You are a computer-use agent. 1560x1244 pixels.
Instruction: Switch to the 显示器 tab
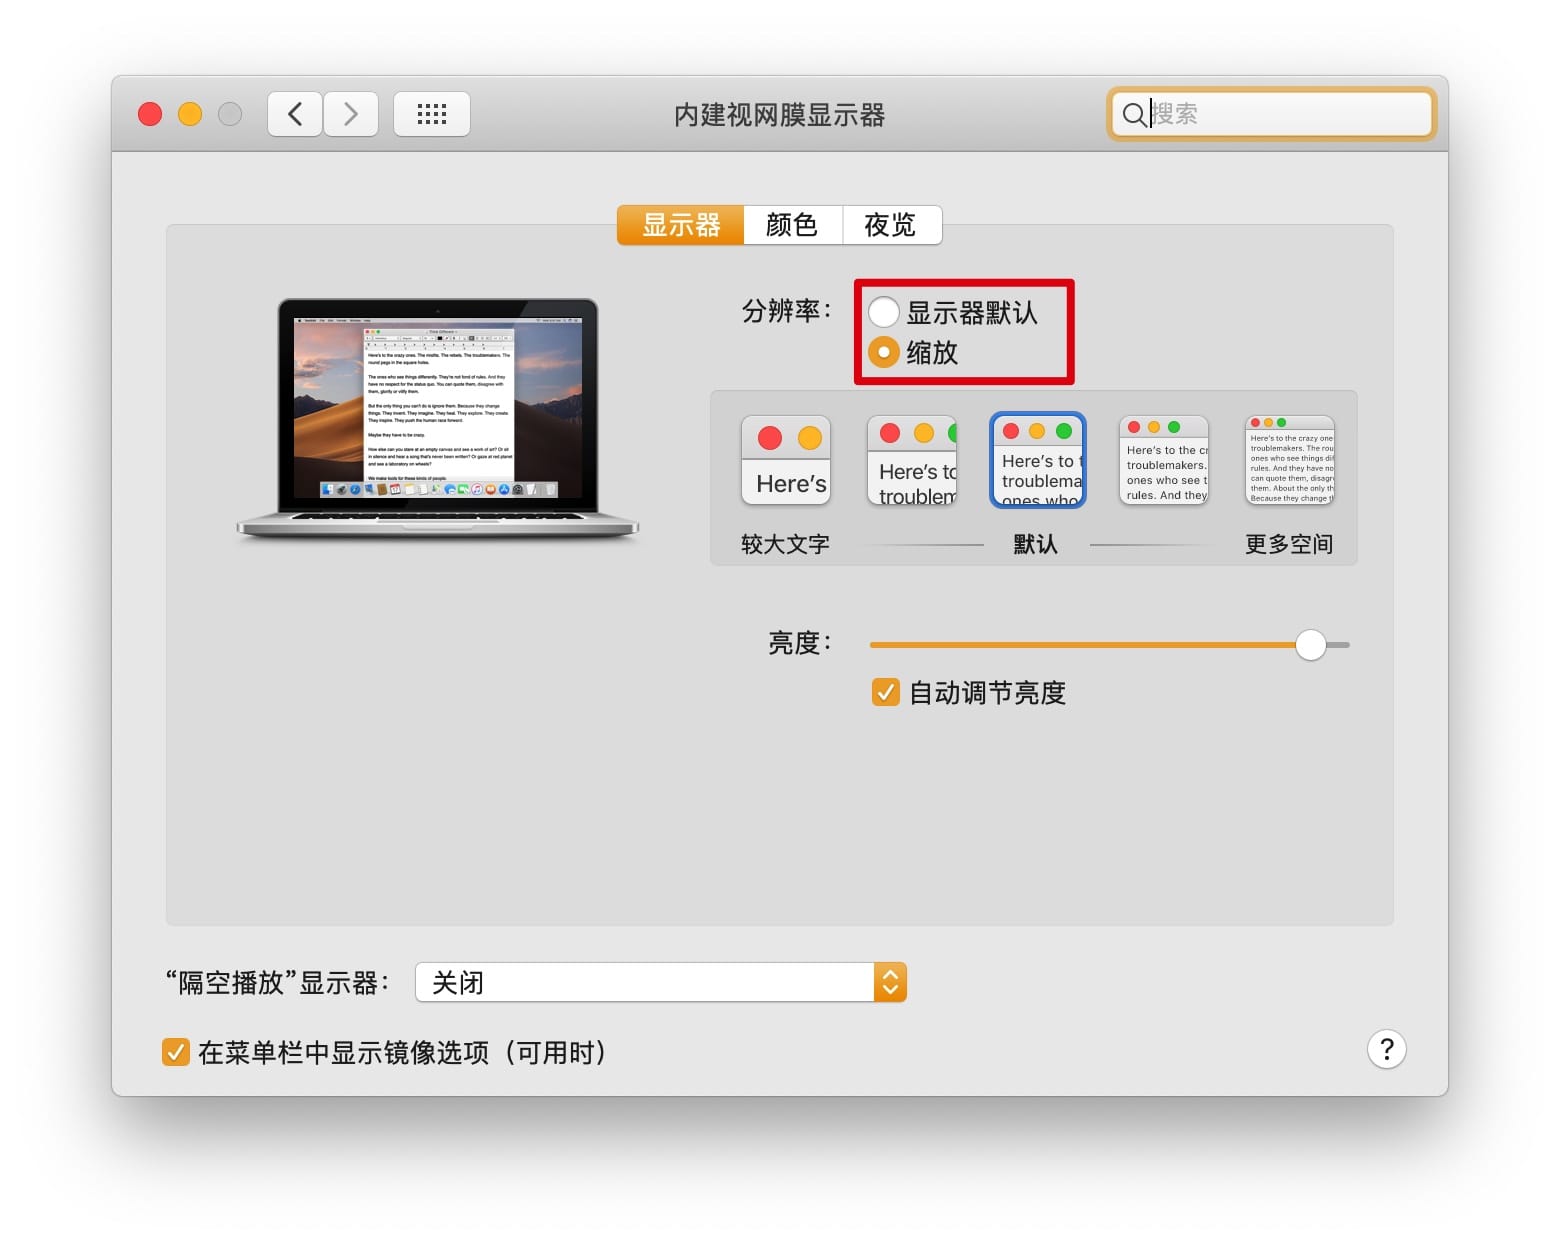(681, 225)
